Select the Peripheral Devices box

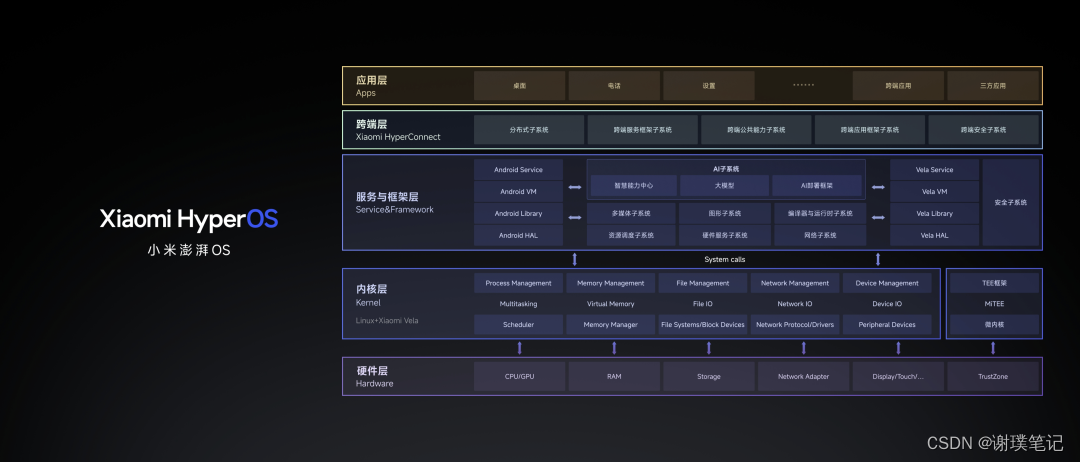[x=887, y=324]
